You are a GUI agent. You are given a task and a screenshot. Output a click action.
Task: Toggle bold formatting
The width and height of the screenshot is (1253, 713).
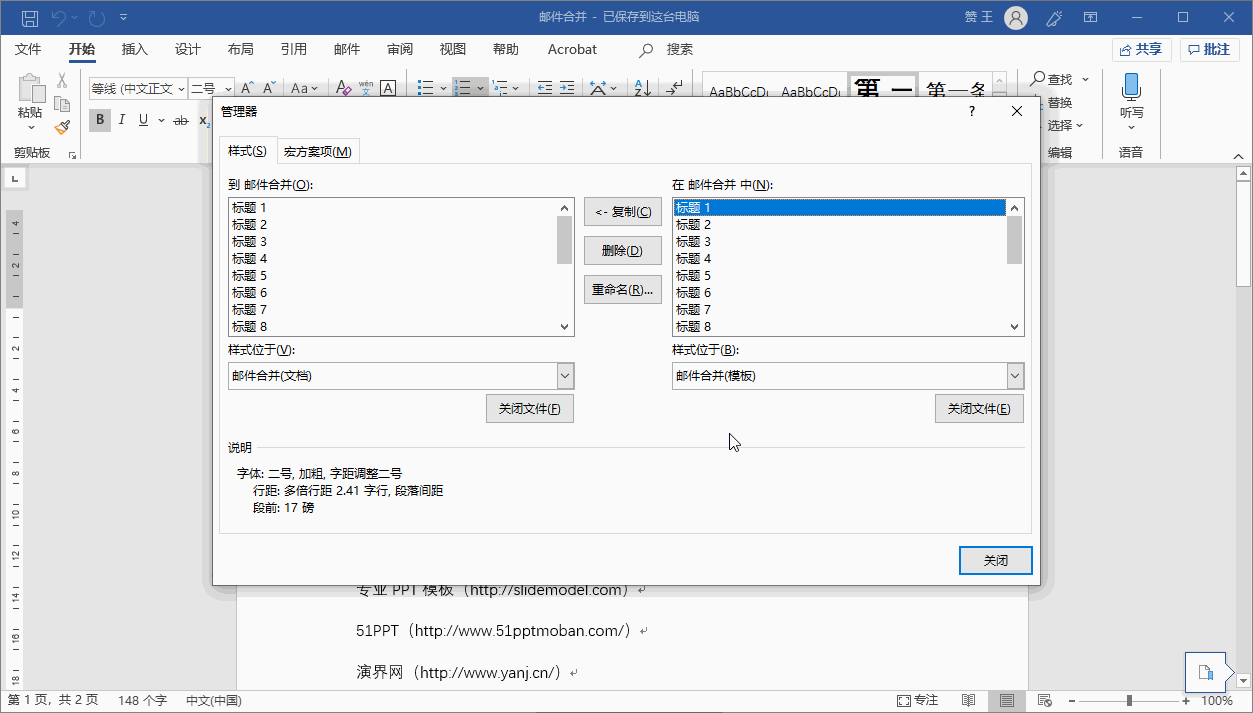99,120
